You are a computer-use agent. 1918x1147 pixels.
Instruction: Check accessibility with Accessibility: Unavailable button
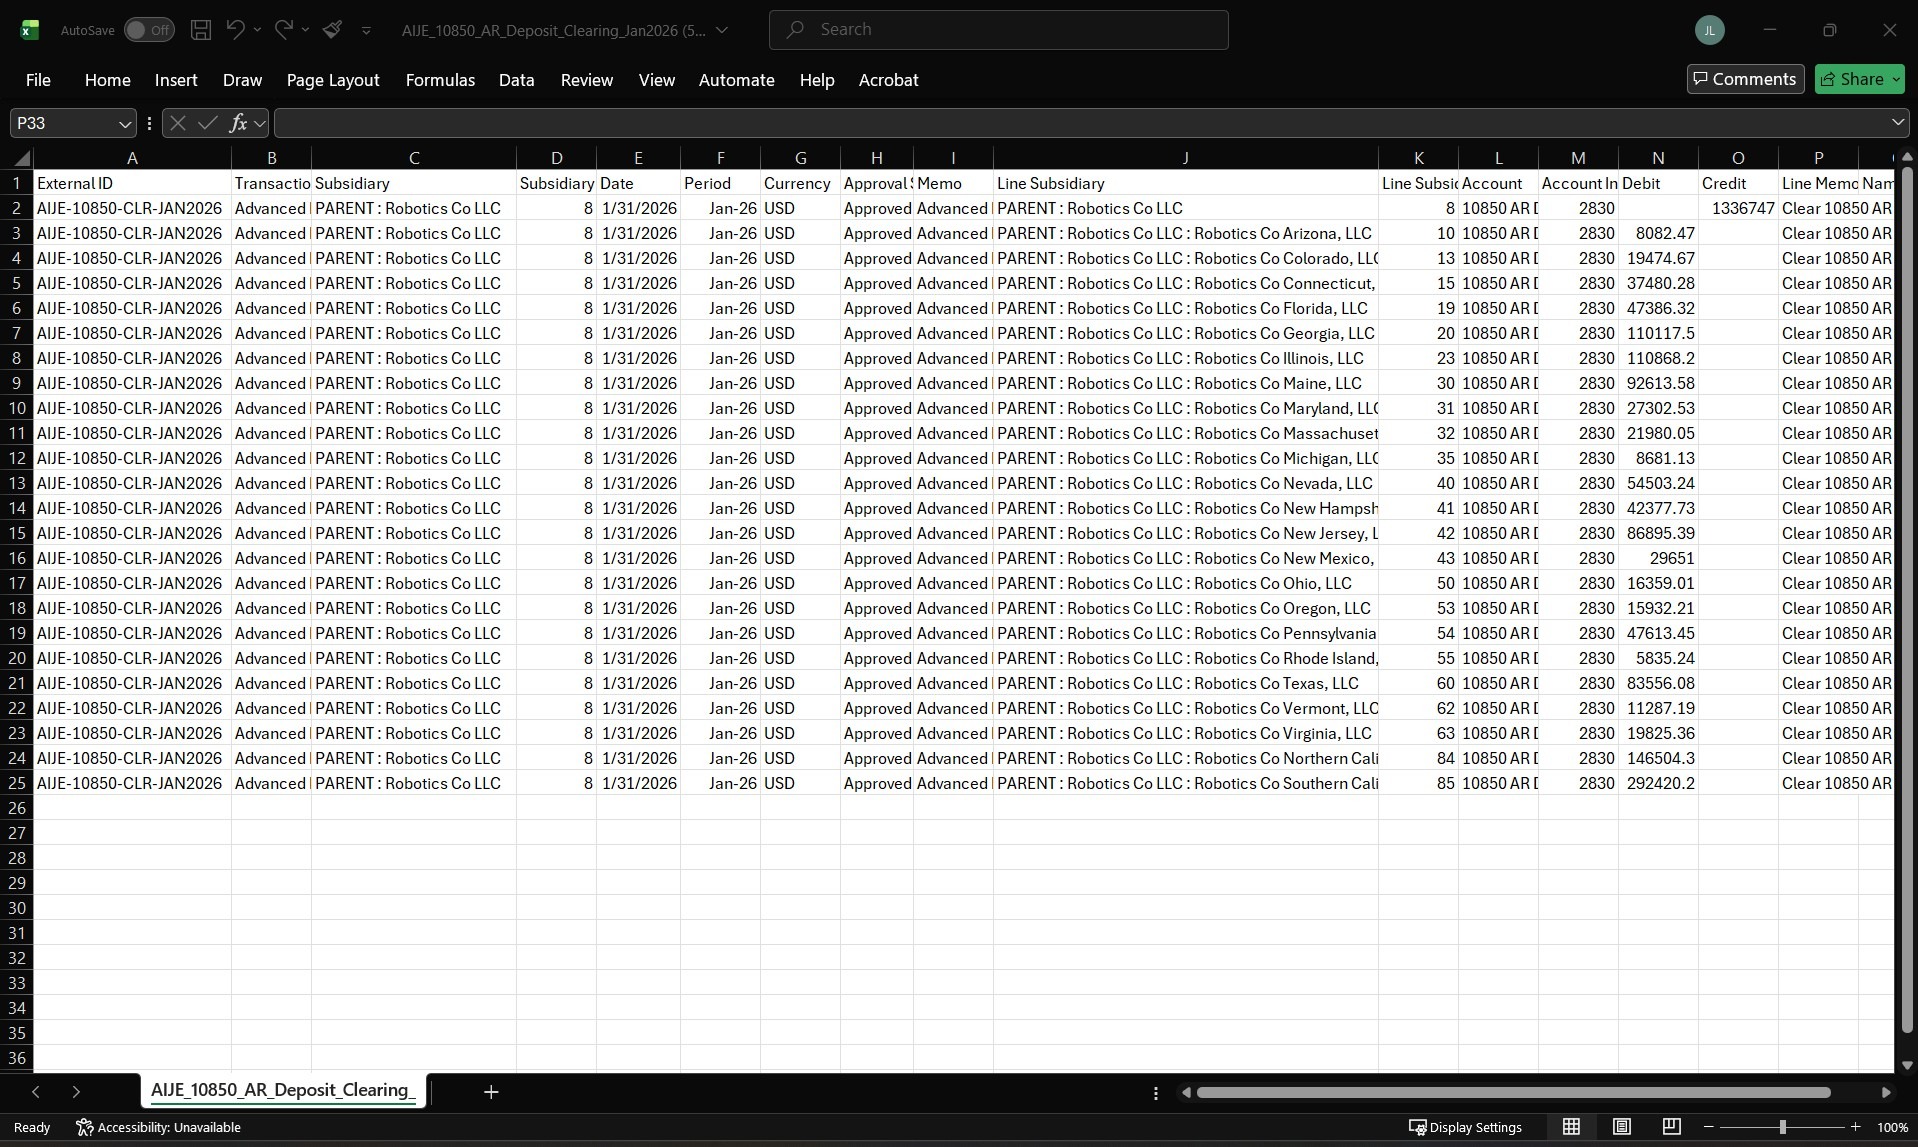[158, 1126]
